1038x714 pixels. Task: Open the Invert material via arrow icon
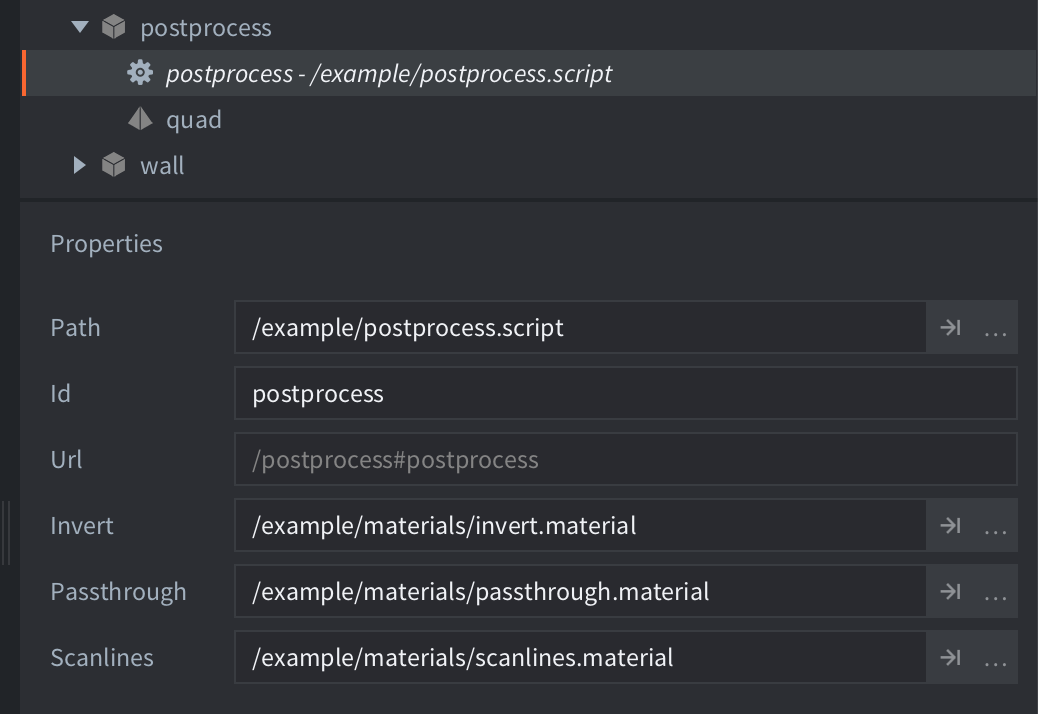click(948, 525)
